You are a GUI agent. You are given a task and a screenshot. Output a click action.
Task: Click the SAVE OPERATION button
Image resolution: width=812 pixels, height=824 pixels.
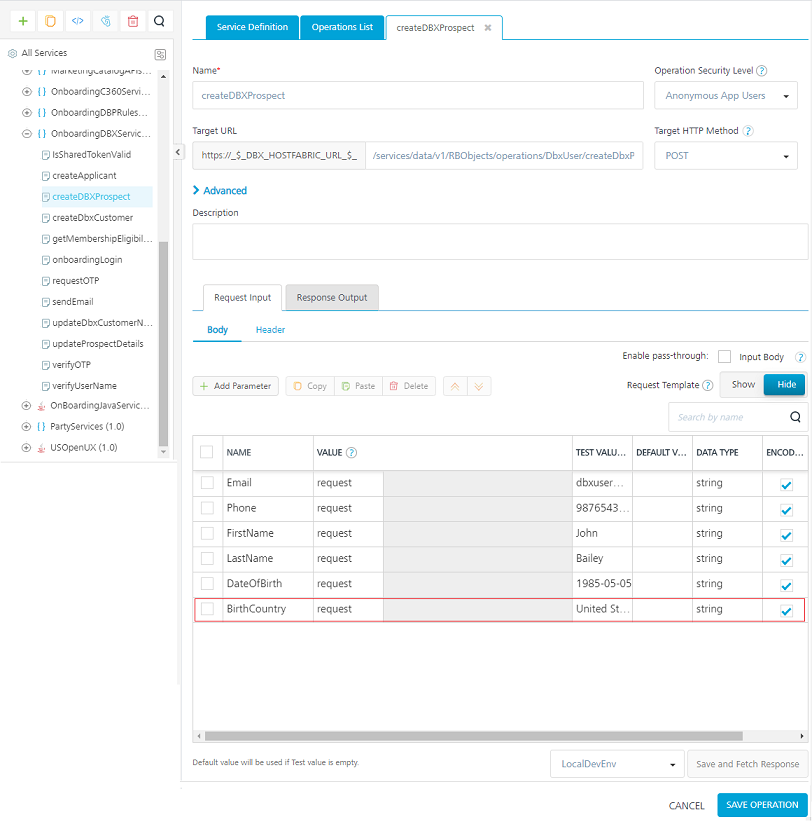(761, 805)
